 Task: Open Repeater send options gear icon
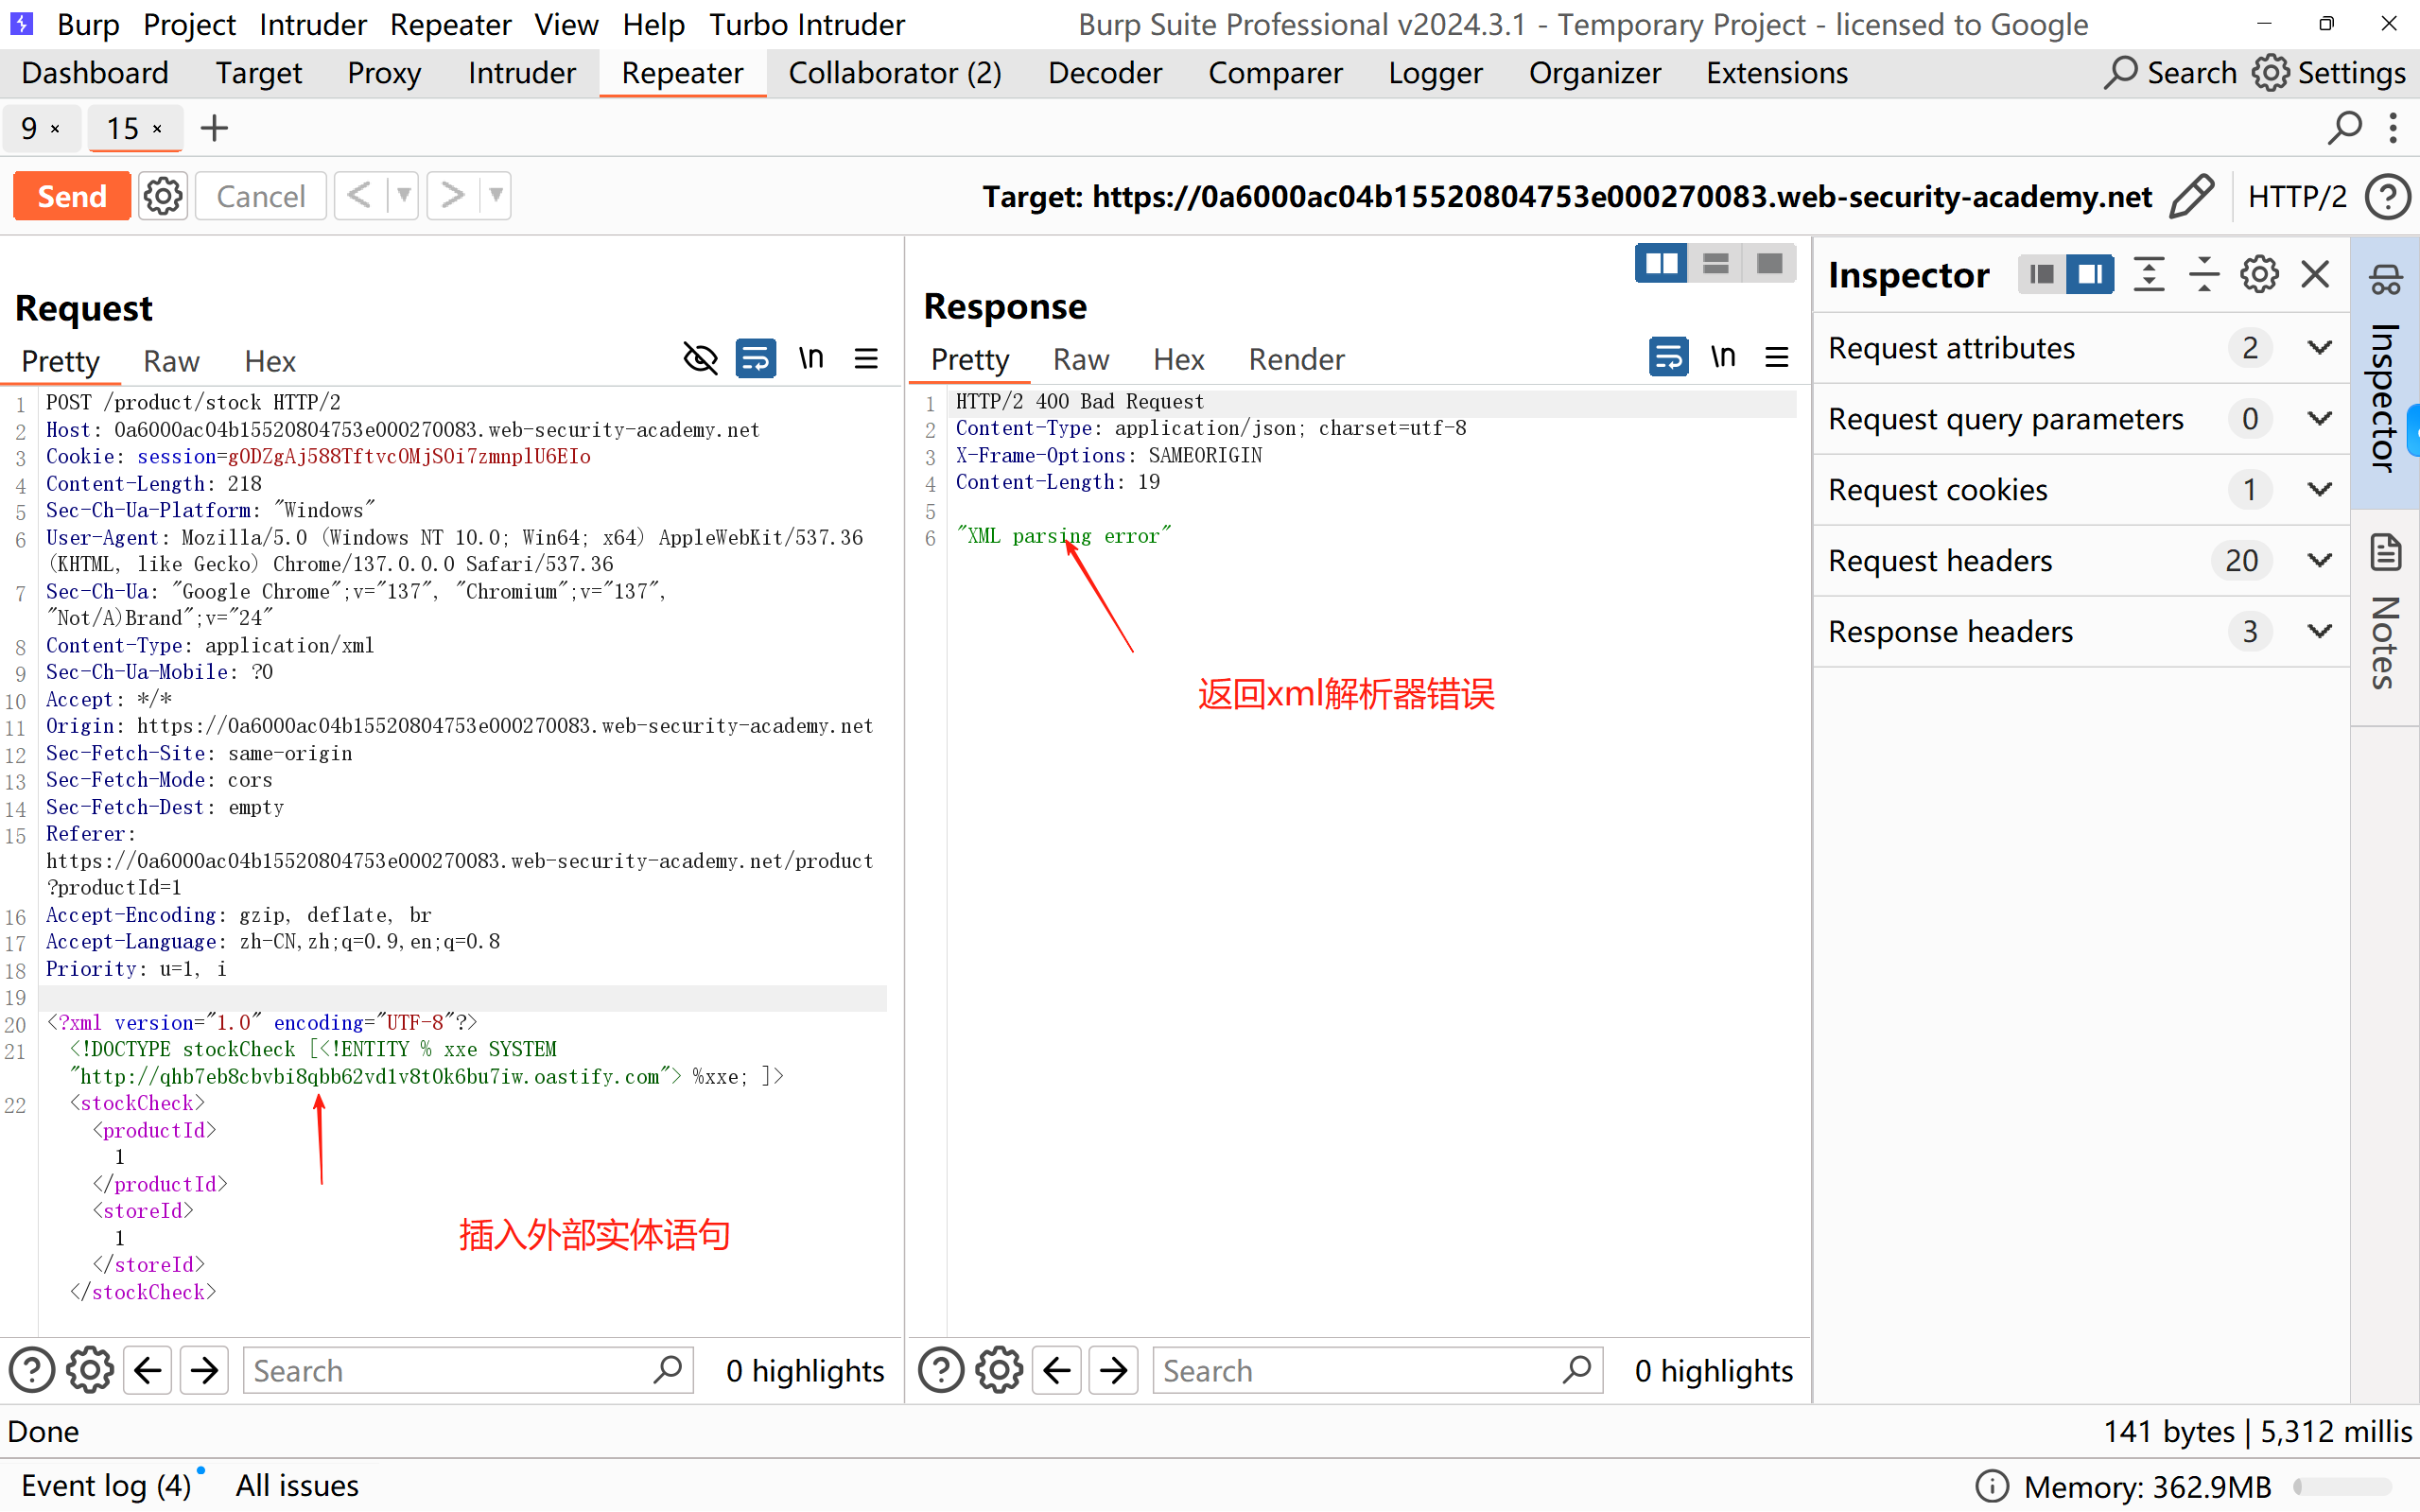[x=163, y=196]
